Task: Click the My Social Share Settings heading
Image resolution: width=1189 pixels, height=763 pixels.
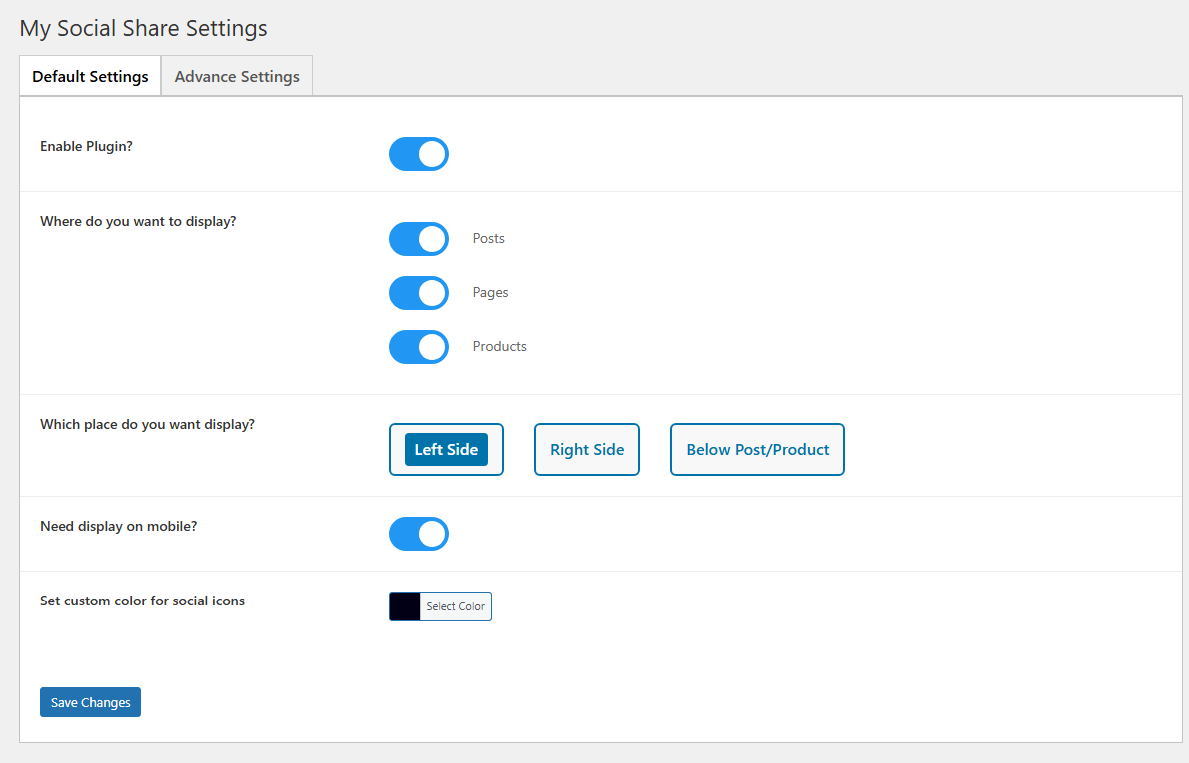Action: pyautogui.click(x=143, y=28)
